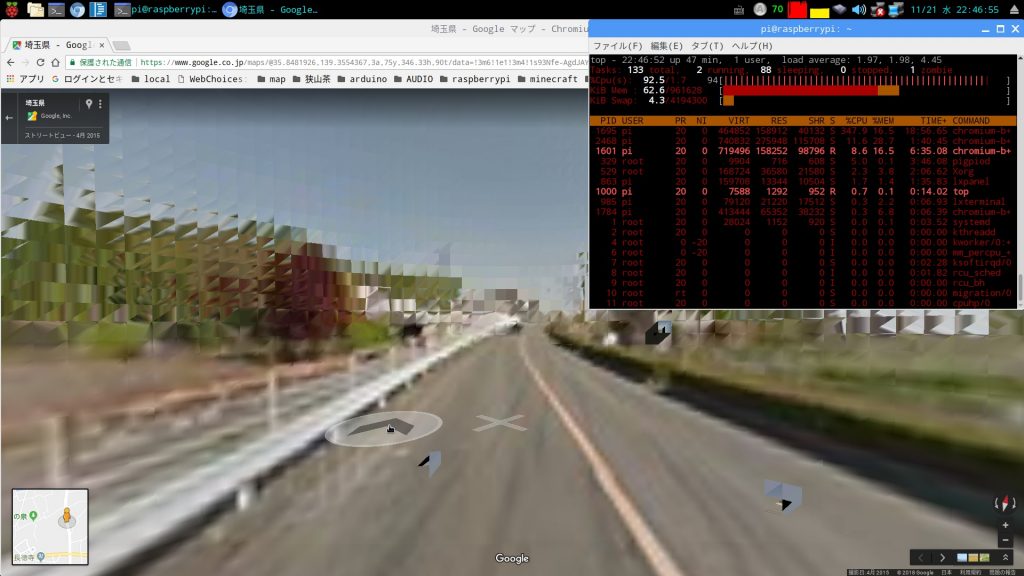The height and width of the screenshot is (576, 1024).
Task: Open the Street View three-dot options menu
Action: click(x=101, y=104)
